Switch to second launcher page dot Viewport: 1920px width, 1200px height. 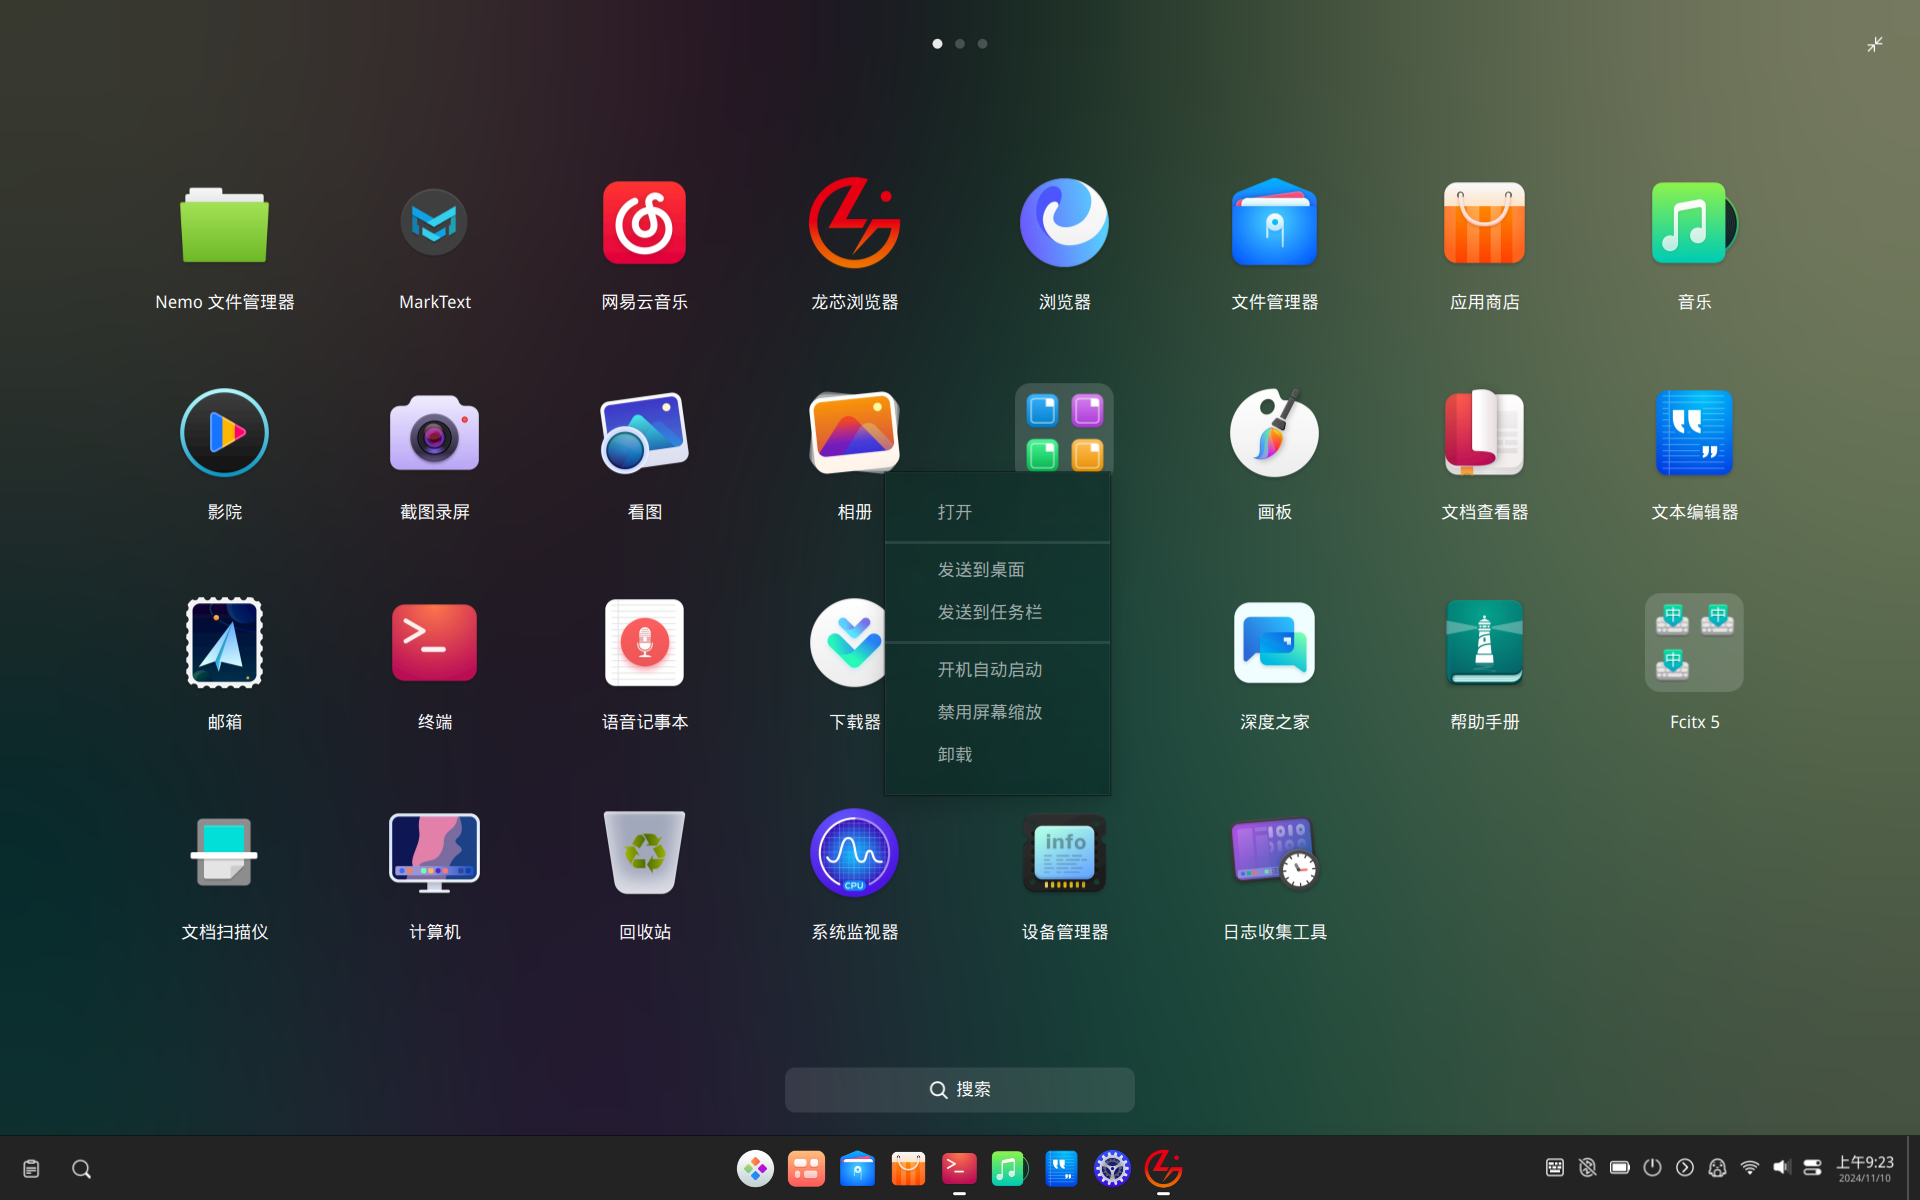pos(960,44)
